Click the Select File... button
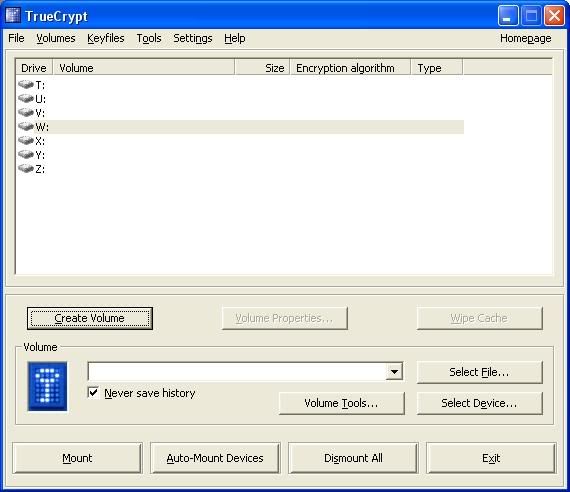This screenshot has height=492, width=570. tap(479, 372)
